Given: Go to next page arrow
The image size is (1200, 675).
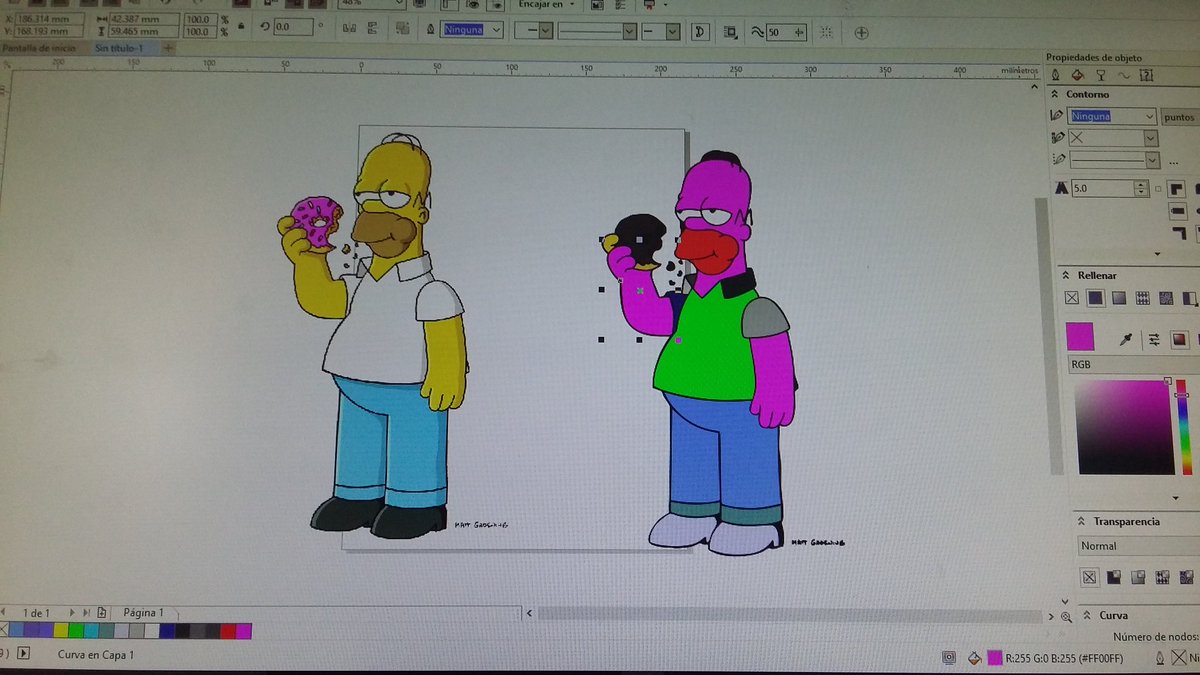Looking at the screenshot, I should pos(72,612).
